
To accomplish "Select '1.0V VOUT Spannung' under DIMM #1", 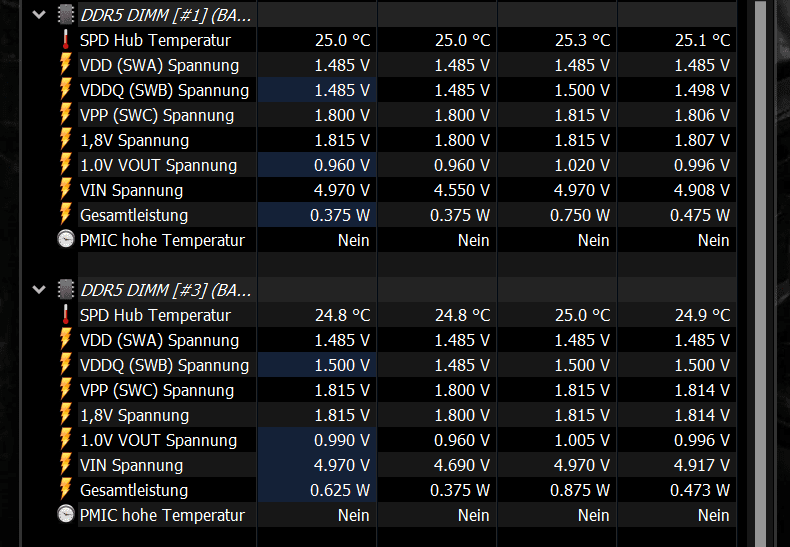I will point(158,165).
